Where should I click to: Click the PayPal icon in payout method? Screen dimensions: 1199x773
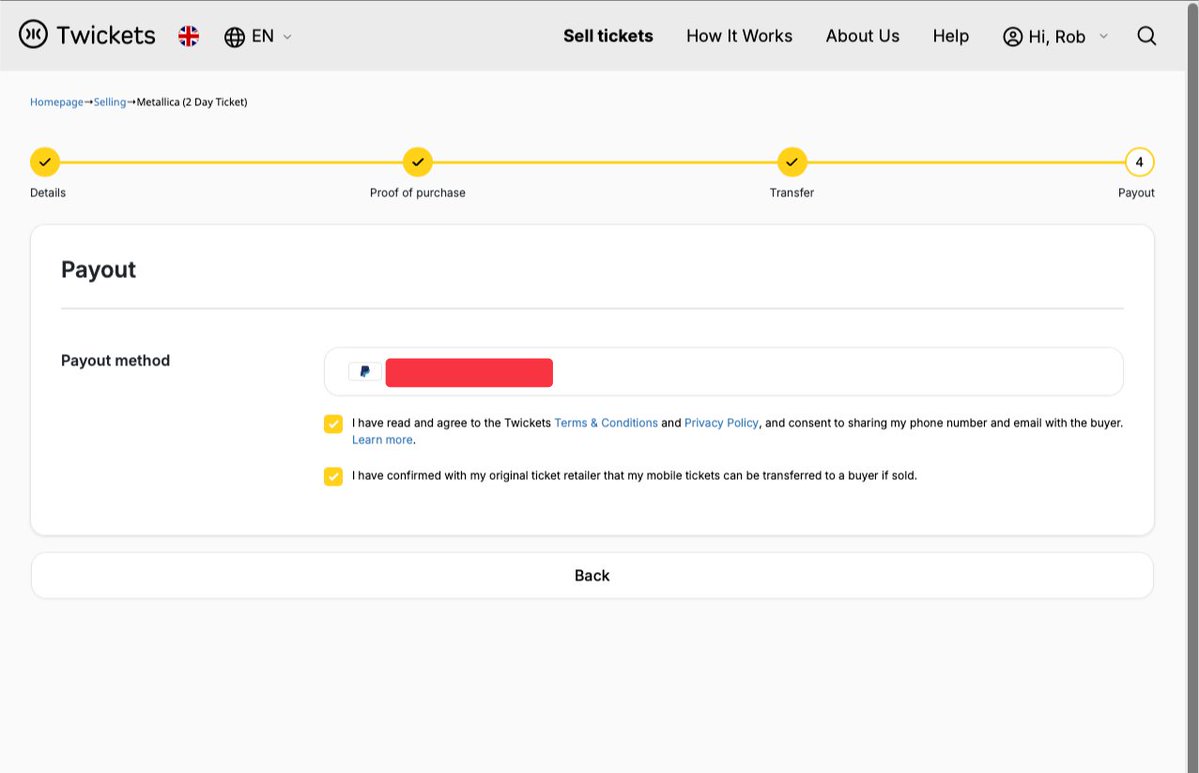click(x=365, y=372)
